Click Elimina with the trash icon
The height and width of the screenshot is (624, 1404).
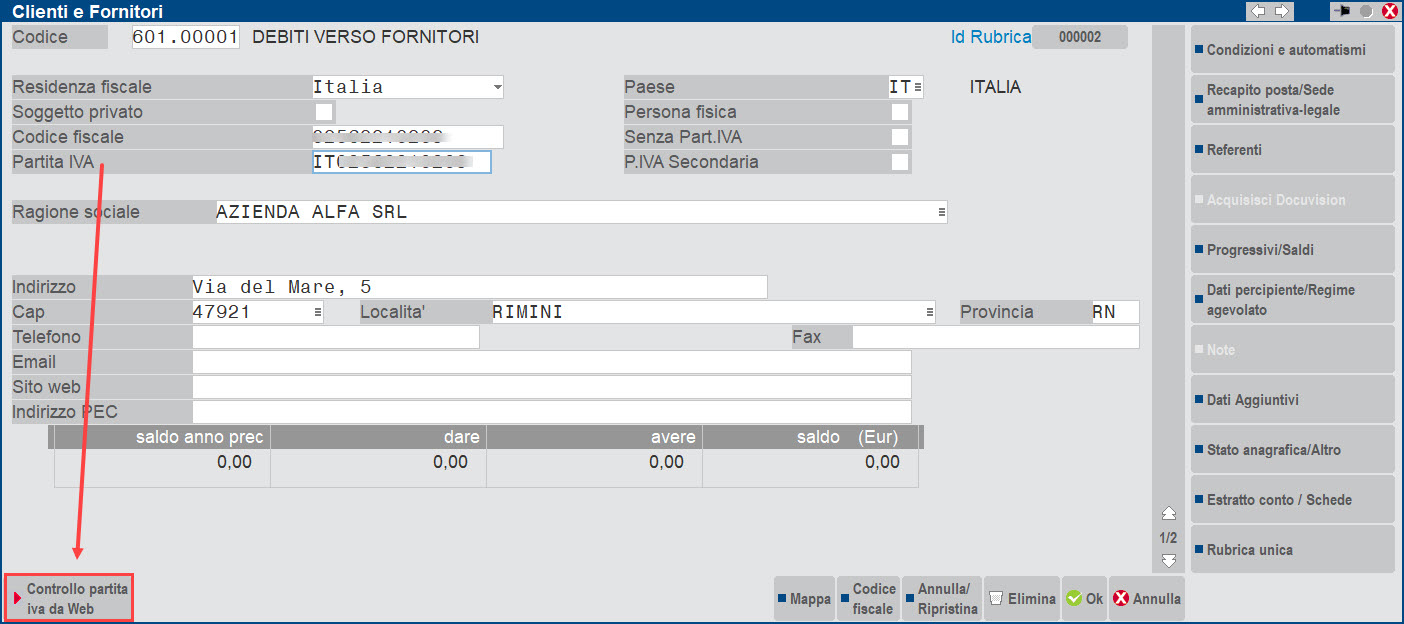[x=1022, y=599]
